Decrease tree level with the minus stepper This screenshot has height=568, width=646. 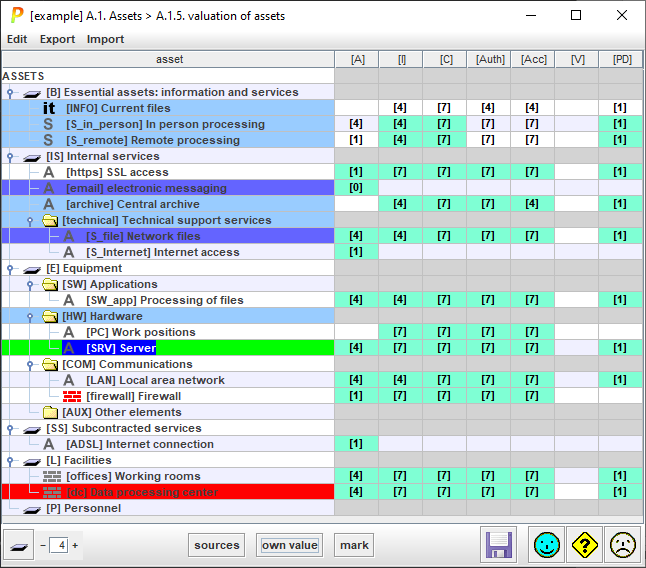click(43, 545)
